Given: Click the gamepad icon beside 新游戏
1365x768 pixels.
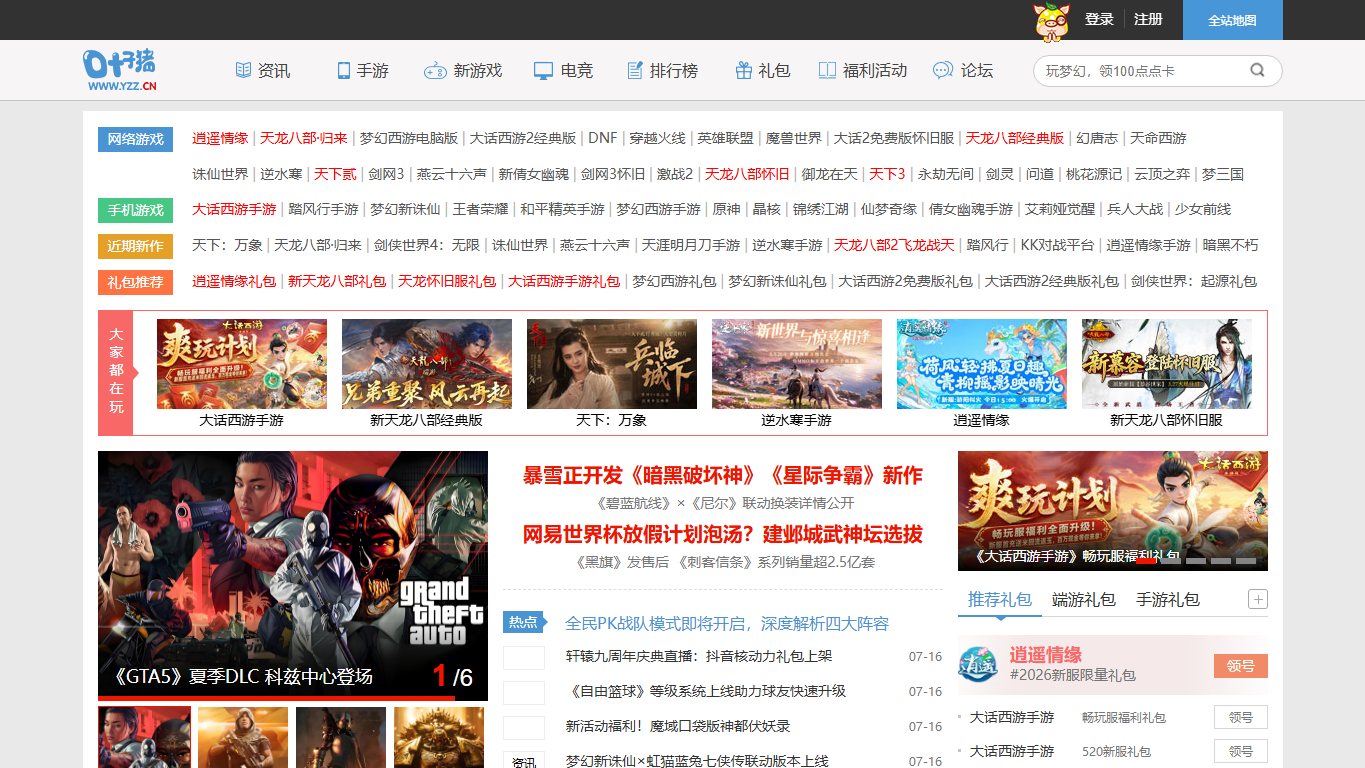Looking at the screenshot, I should pyautogui.click(x=435, y=71).
